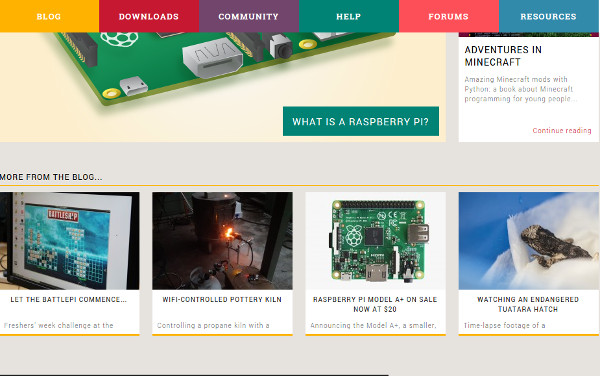The image size is (600, 376).
Task: Follow the Continue reading link
Action: tap(562, 130)
